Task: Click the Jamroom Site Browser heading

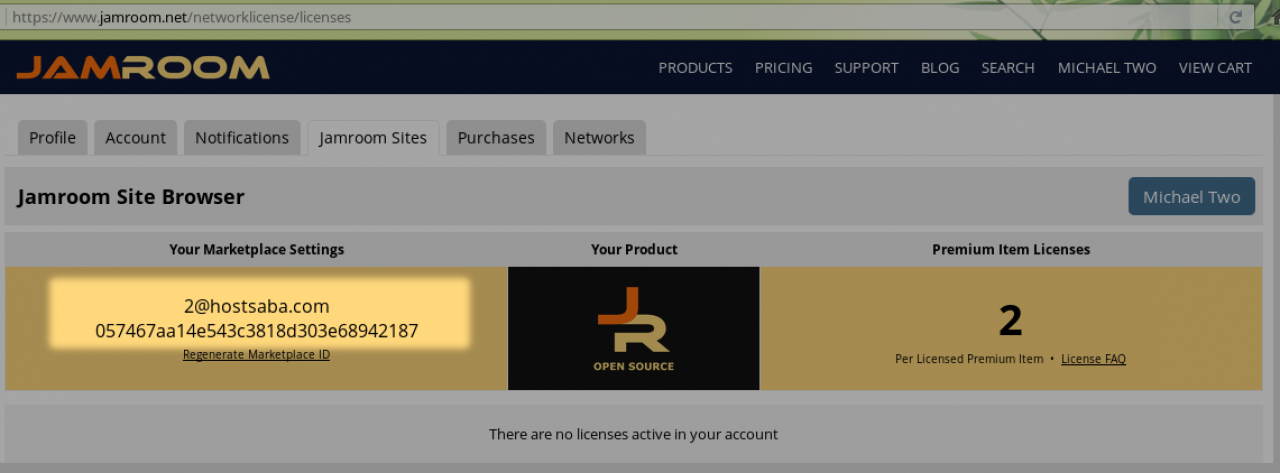Action: coord(131,197)
